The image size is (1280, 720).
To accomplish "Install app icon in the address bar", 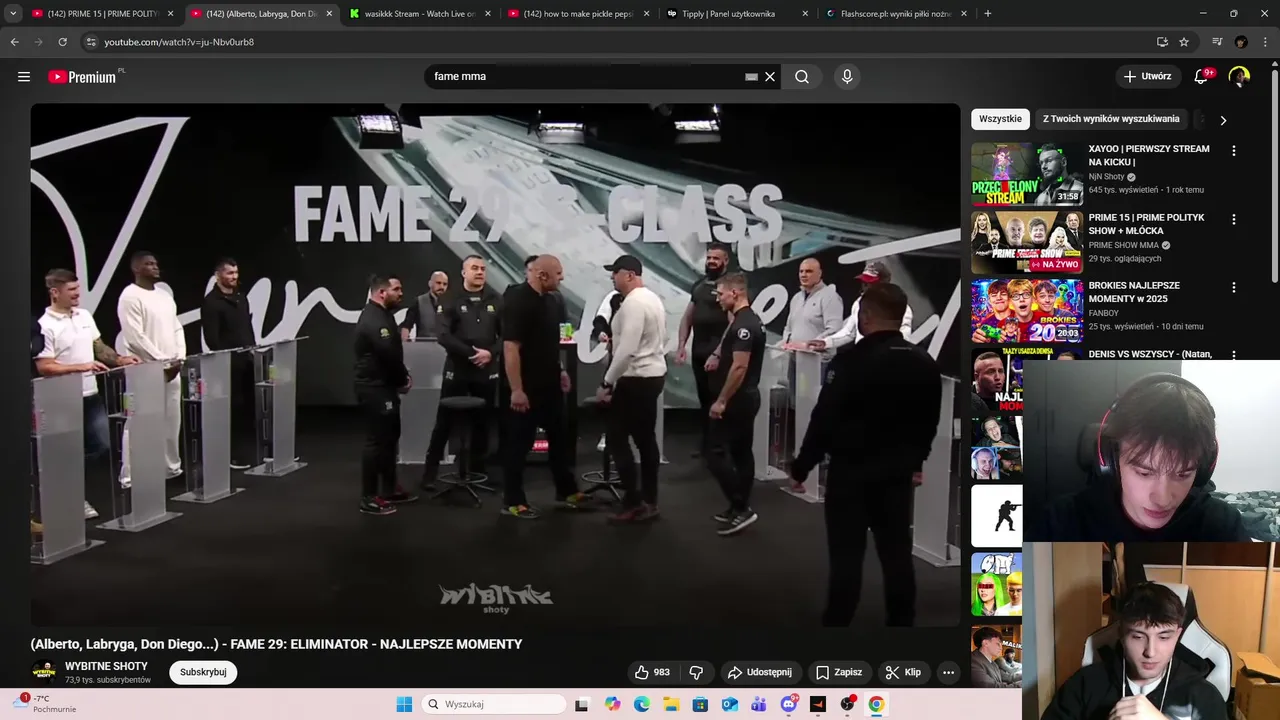I will pyautogui.click(x=1162, y=42).
